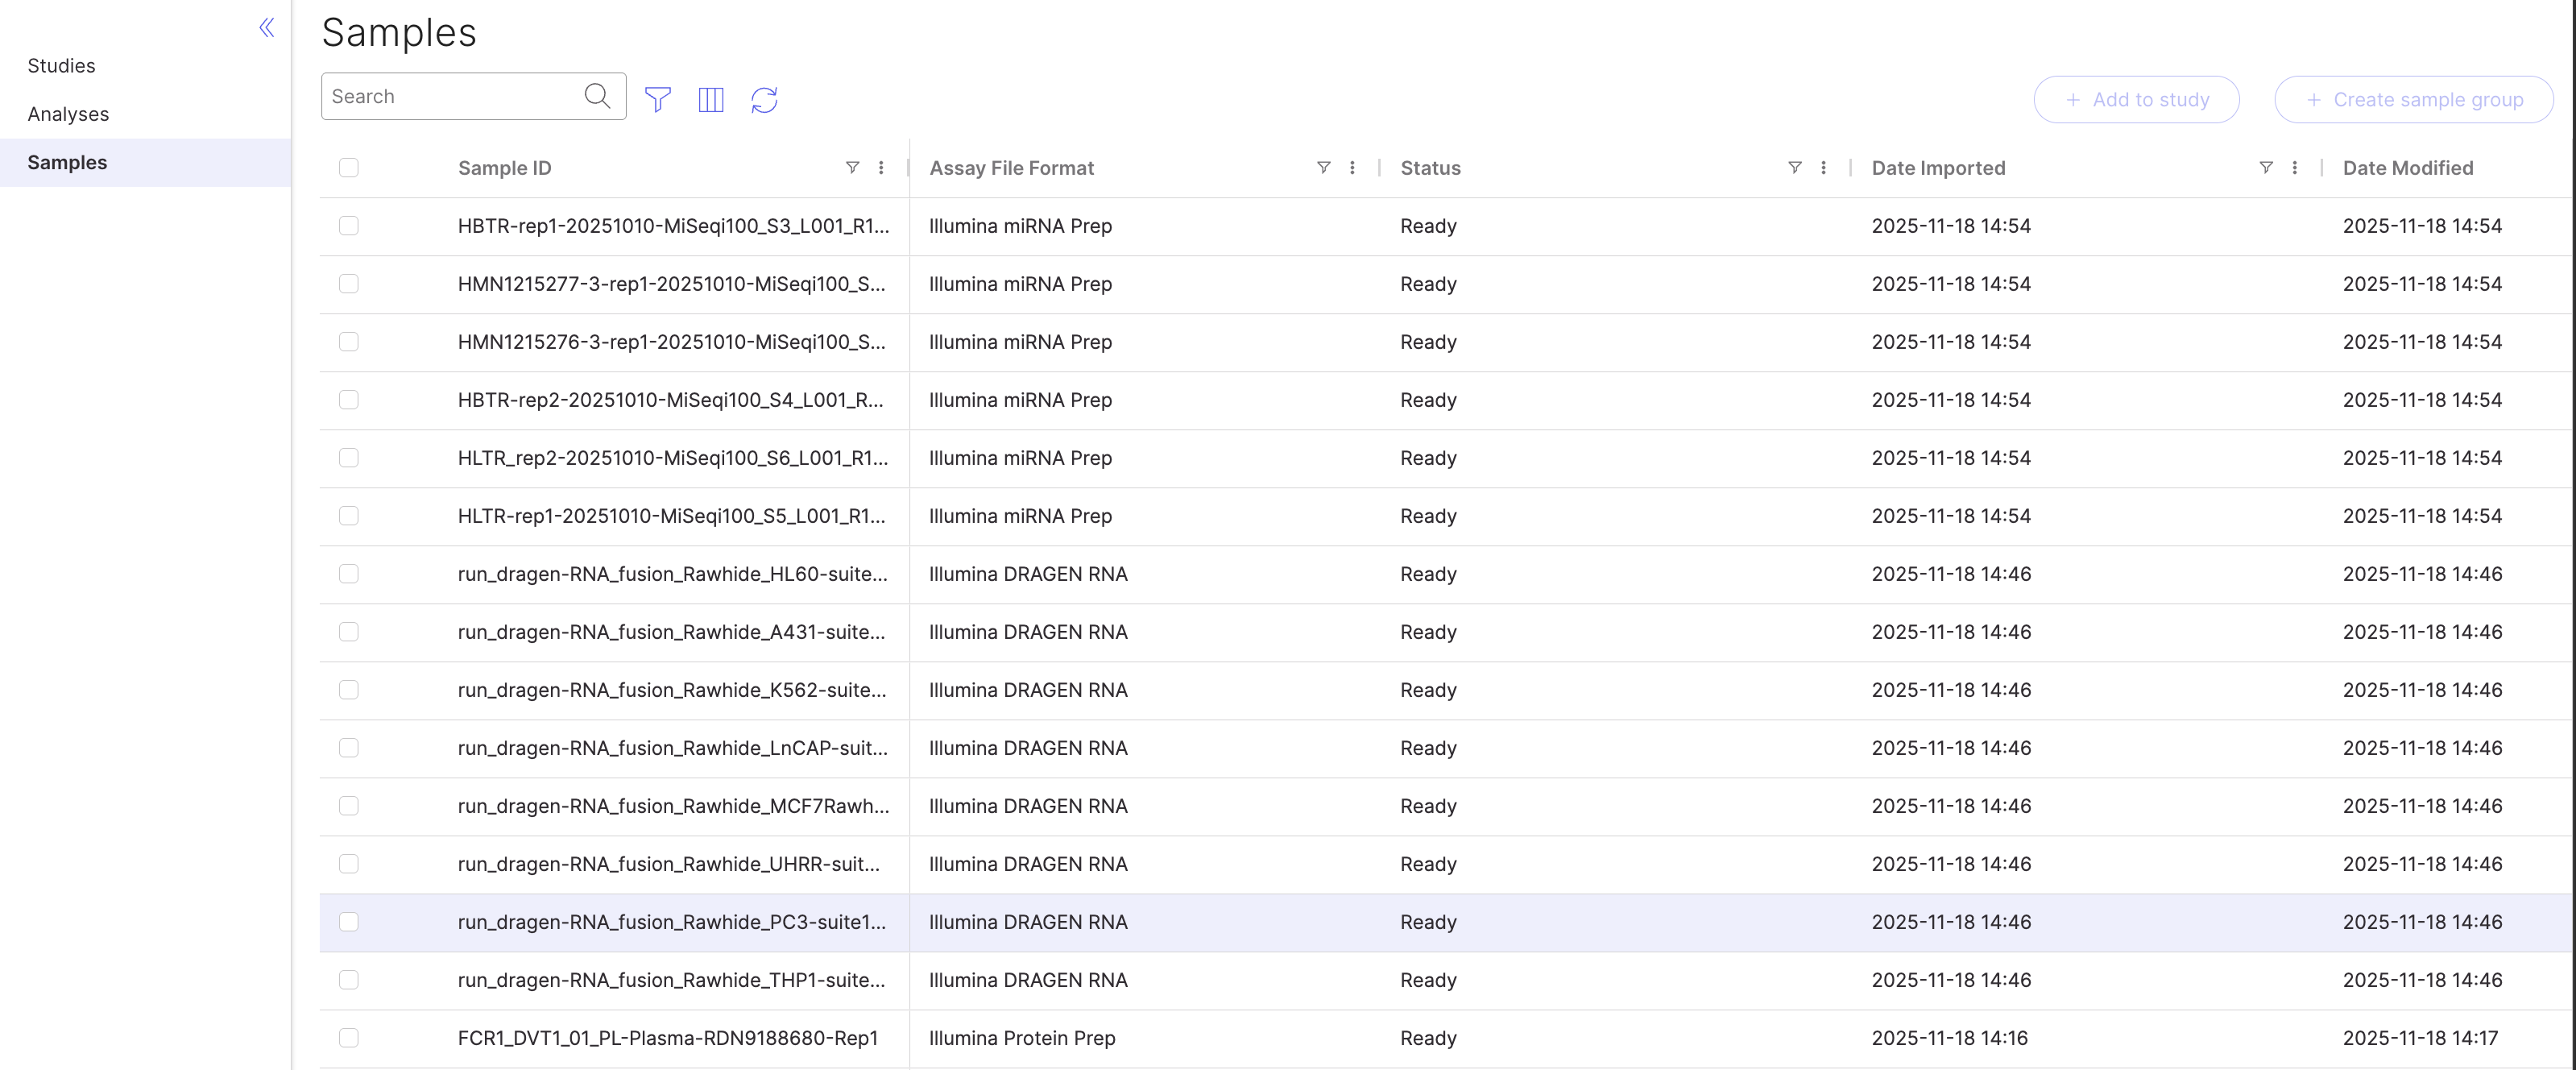Select the FCR1_DVT1_01_PL-Plasma sample checkbox

(x=348, y=1038)
